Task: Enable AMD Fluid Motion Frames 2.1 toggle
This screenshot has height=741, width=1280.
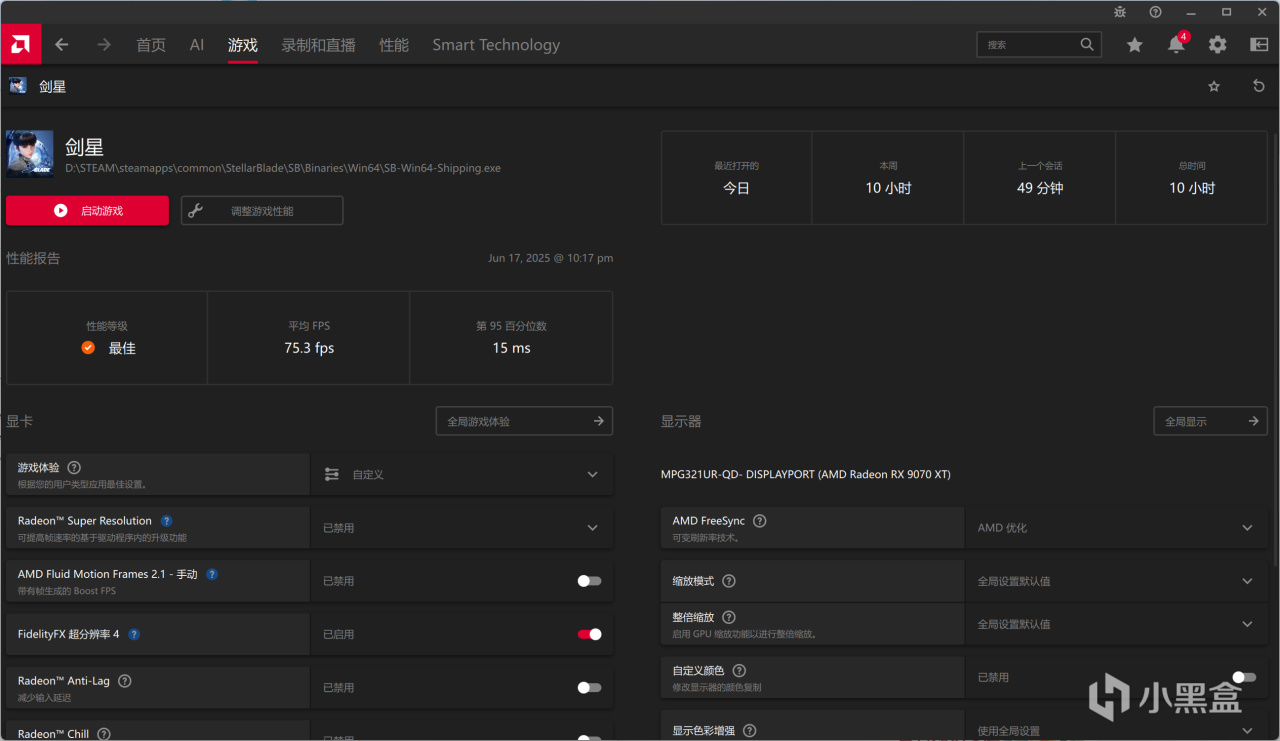Action: 589,581
